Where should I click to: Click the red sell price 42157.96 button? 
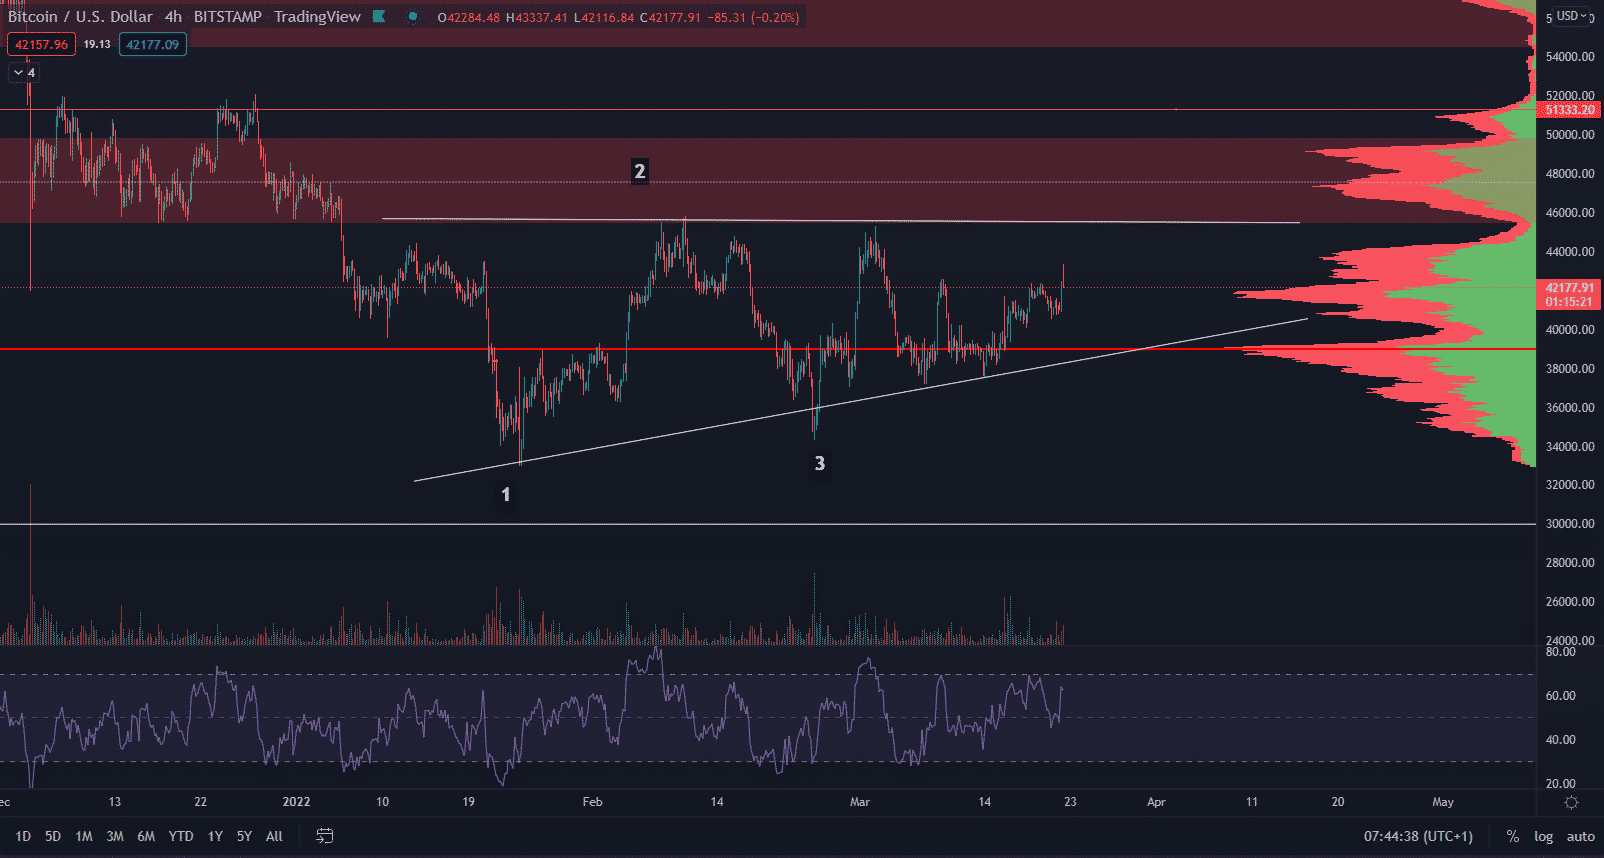coord(41,44)
